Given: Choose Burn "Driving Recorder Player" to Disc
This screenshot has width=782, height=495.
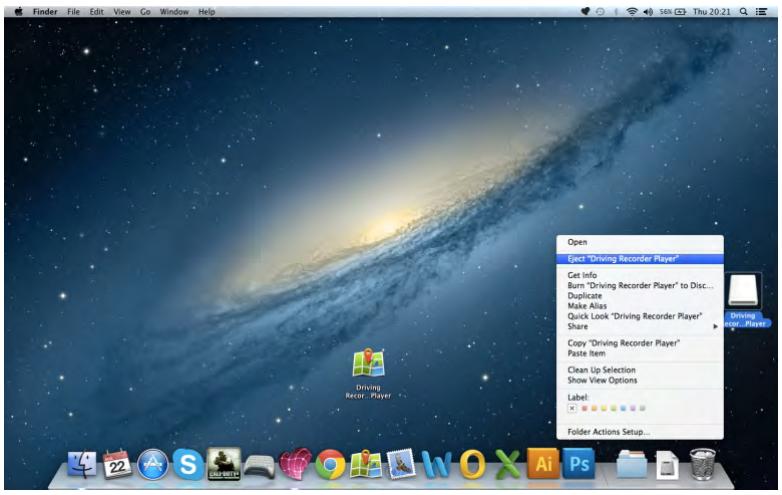Looking at the screenshot, I should click(x=640, y=286).
